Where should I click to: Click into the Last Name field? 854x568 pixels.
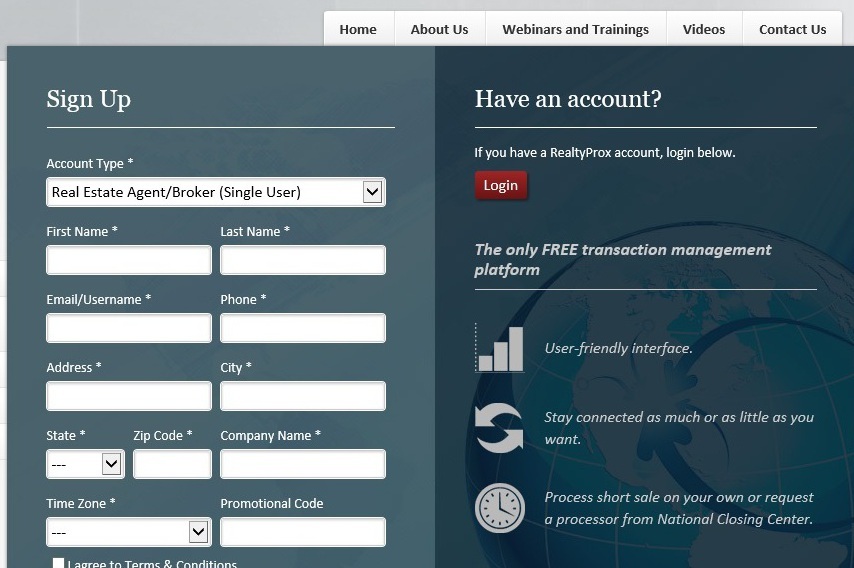pyautogui.click(x=303, y=260)
